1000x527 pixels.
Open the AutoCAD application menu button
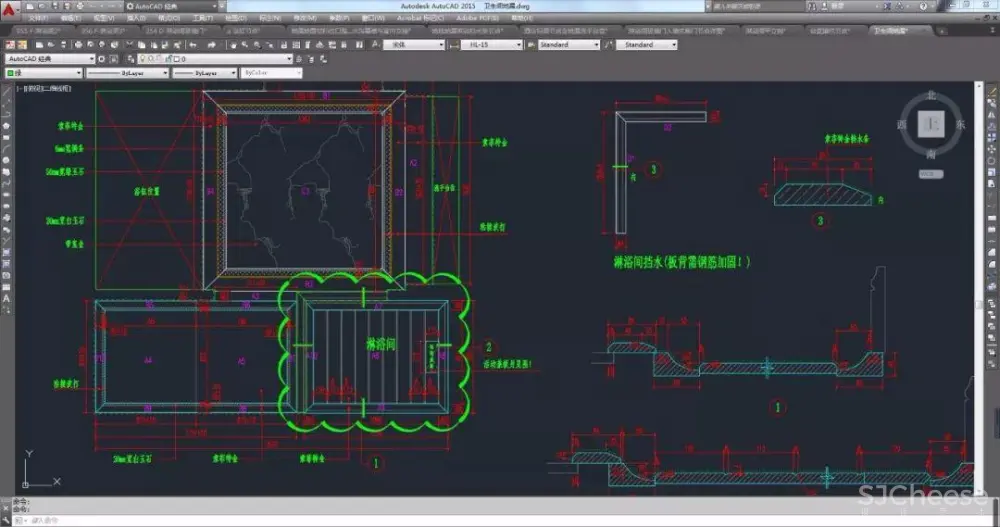pos(9,7)
